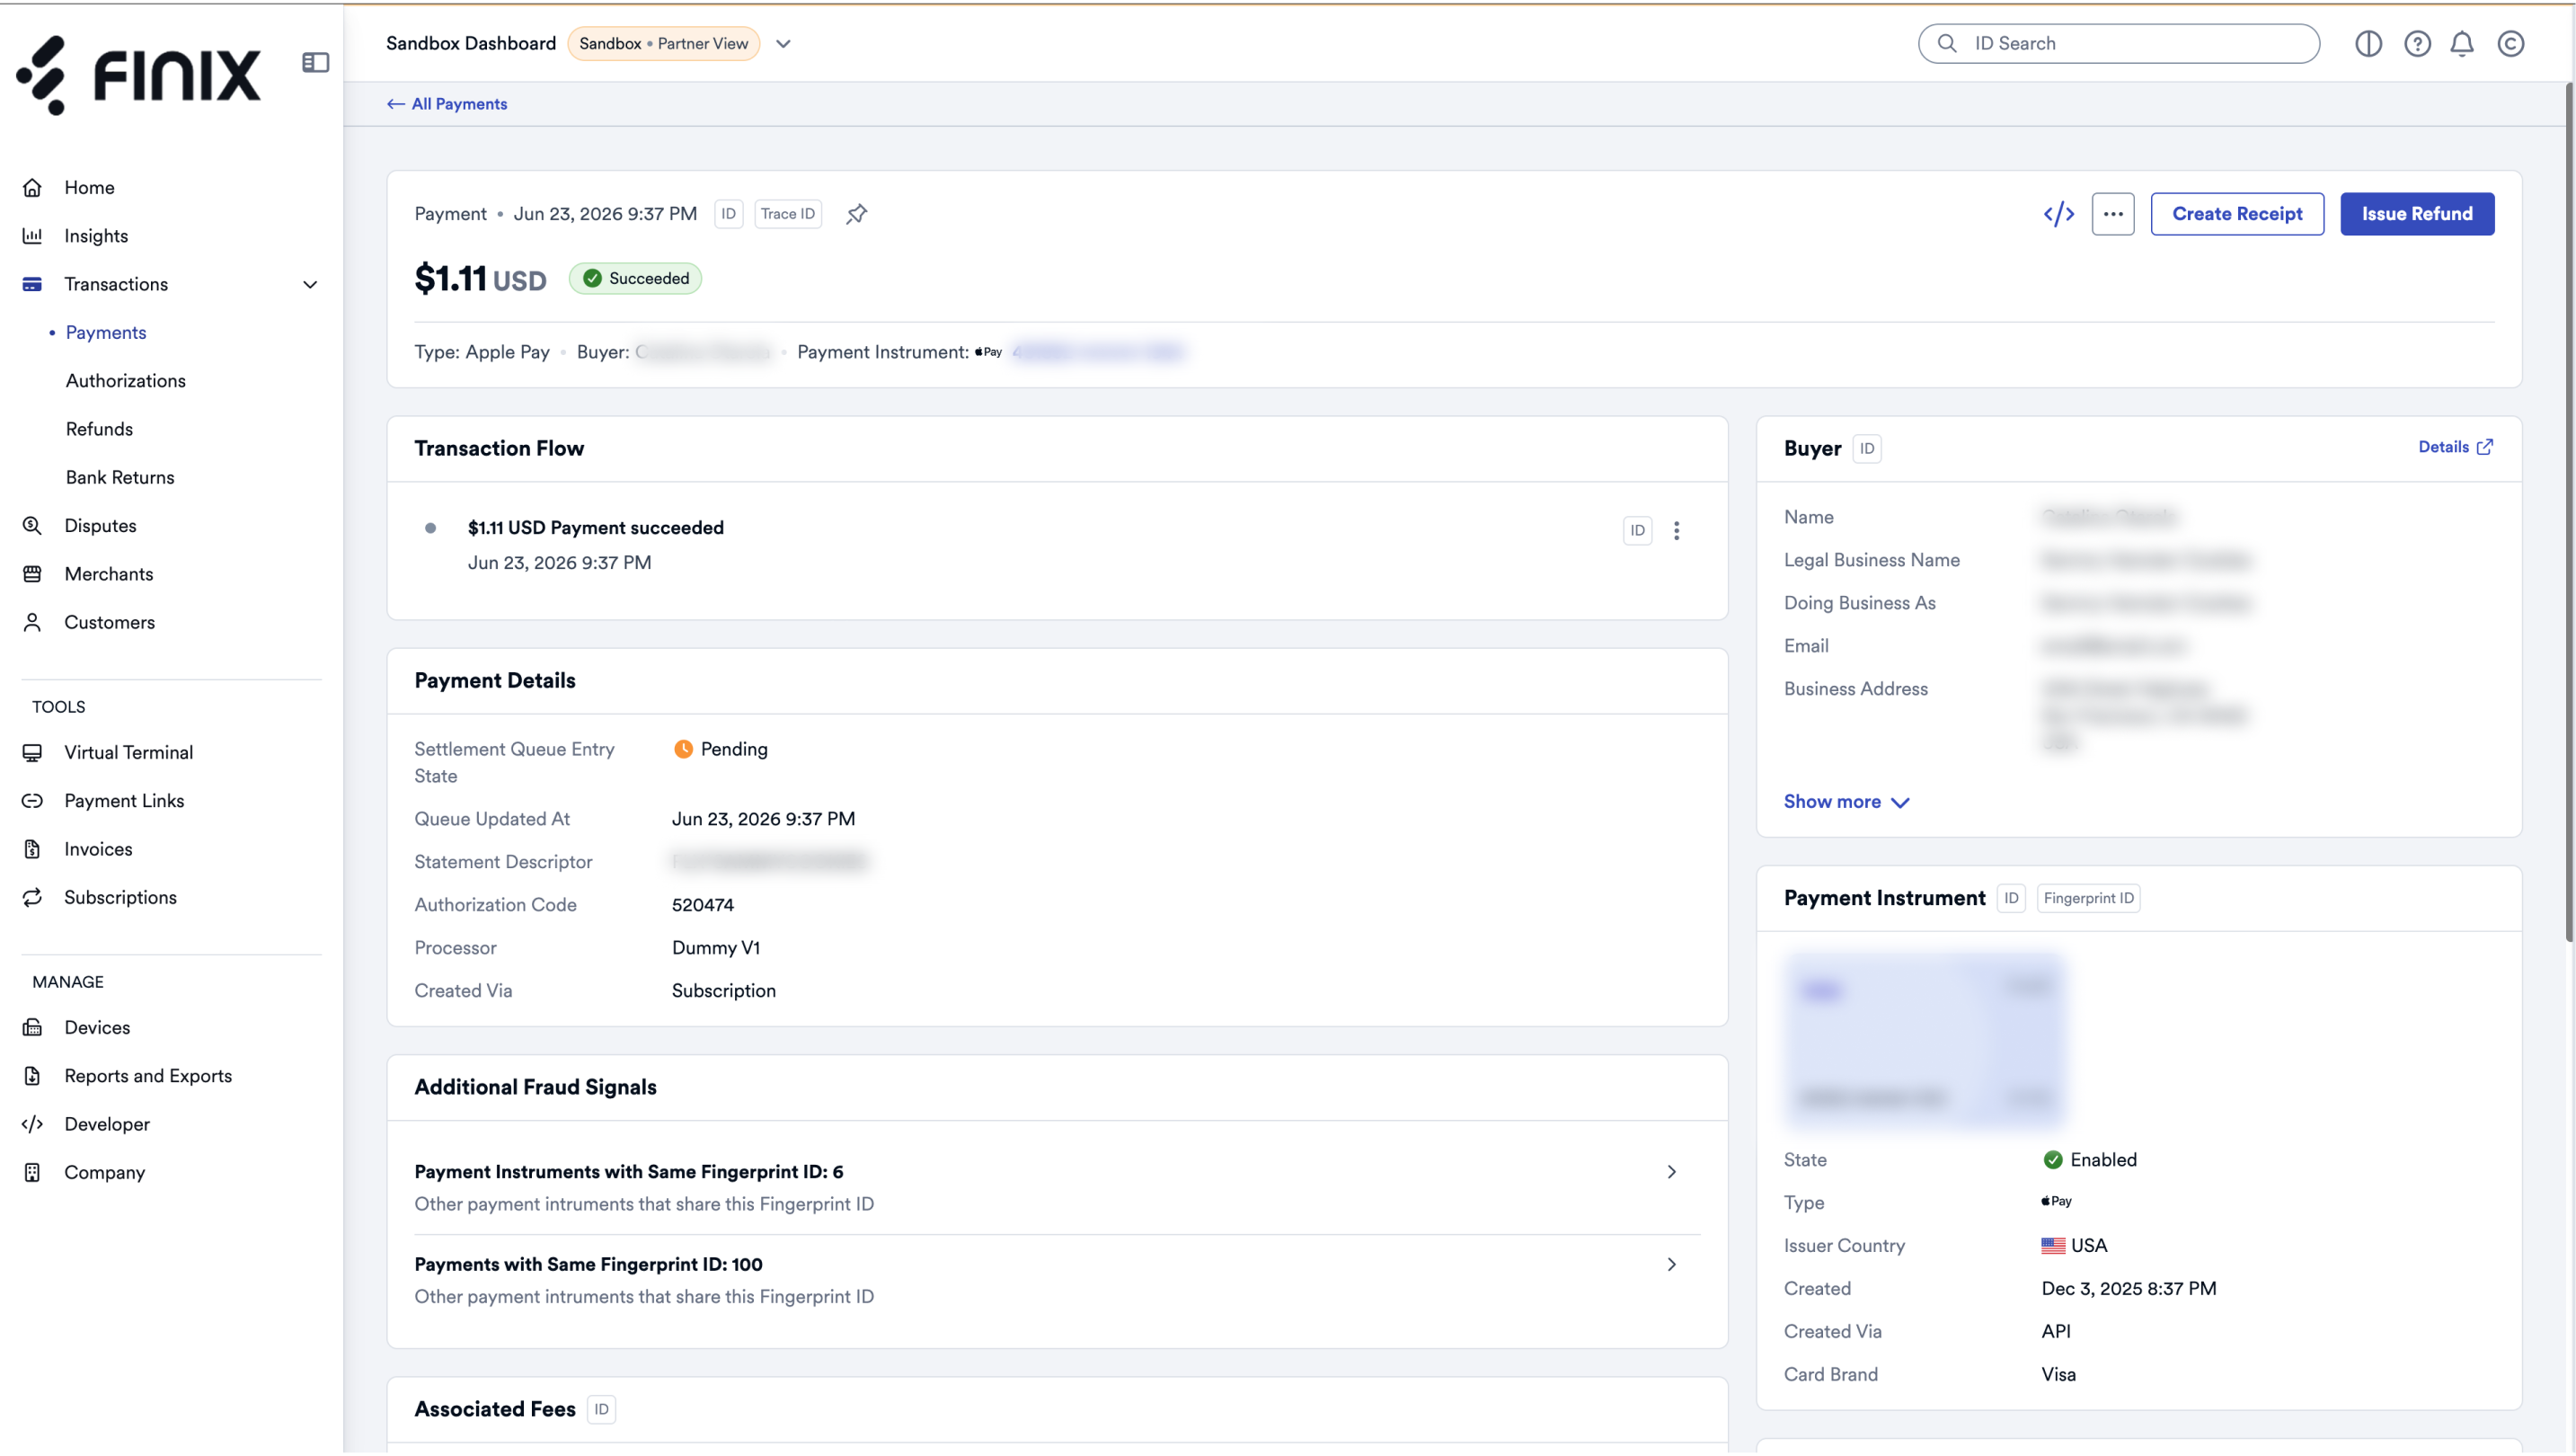This screenshot has height=1456, width=2576.
Task: Open Bank Returns in the sidebar
Action: 120,478
